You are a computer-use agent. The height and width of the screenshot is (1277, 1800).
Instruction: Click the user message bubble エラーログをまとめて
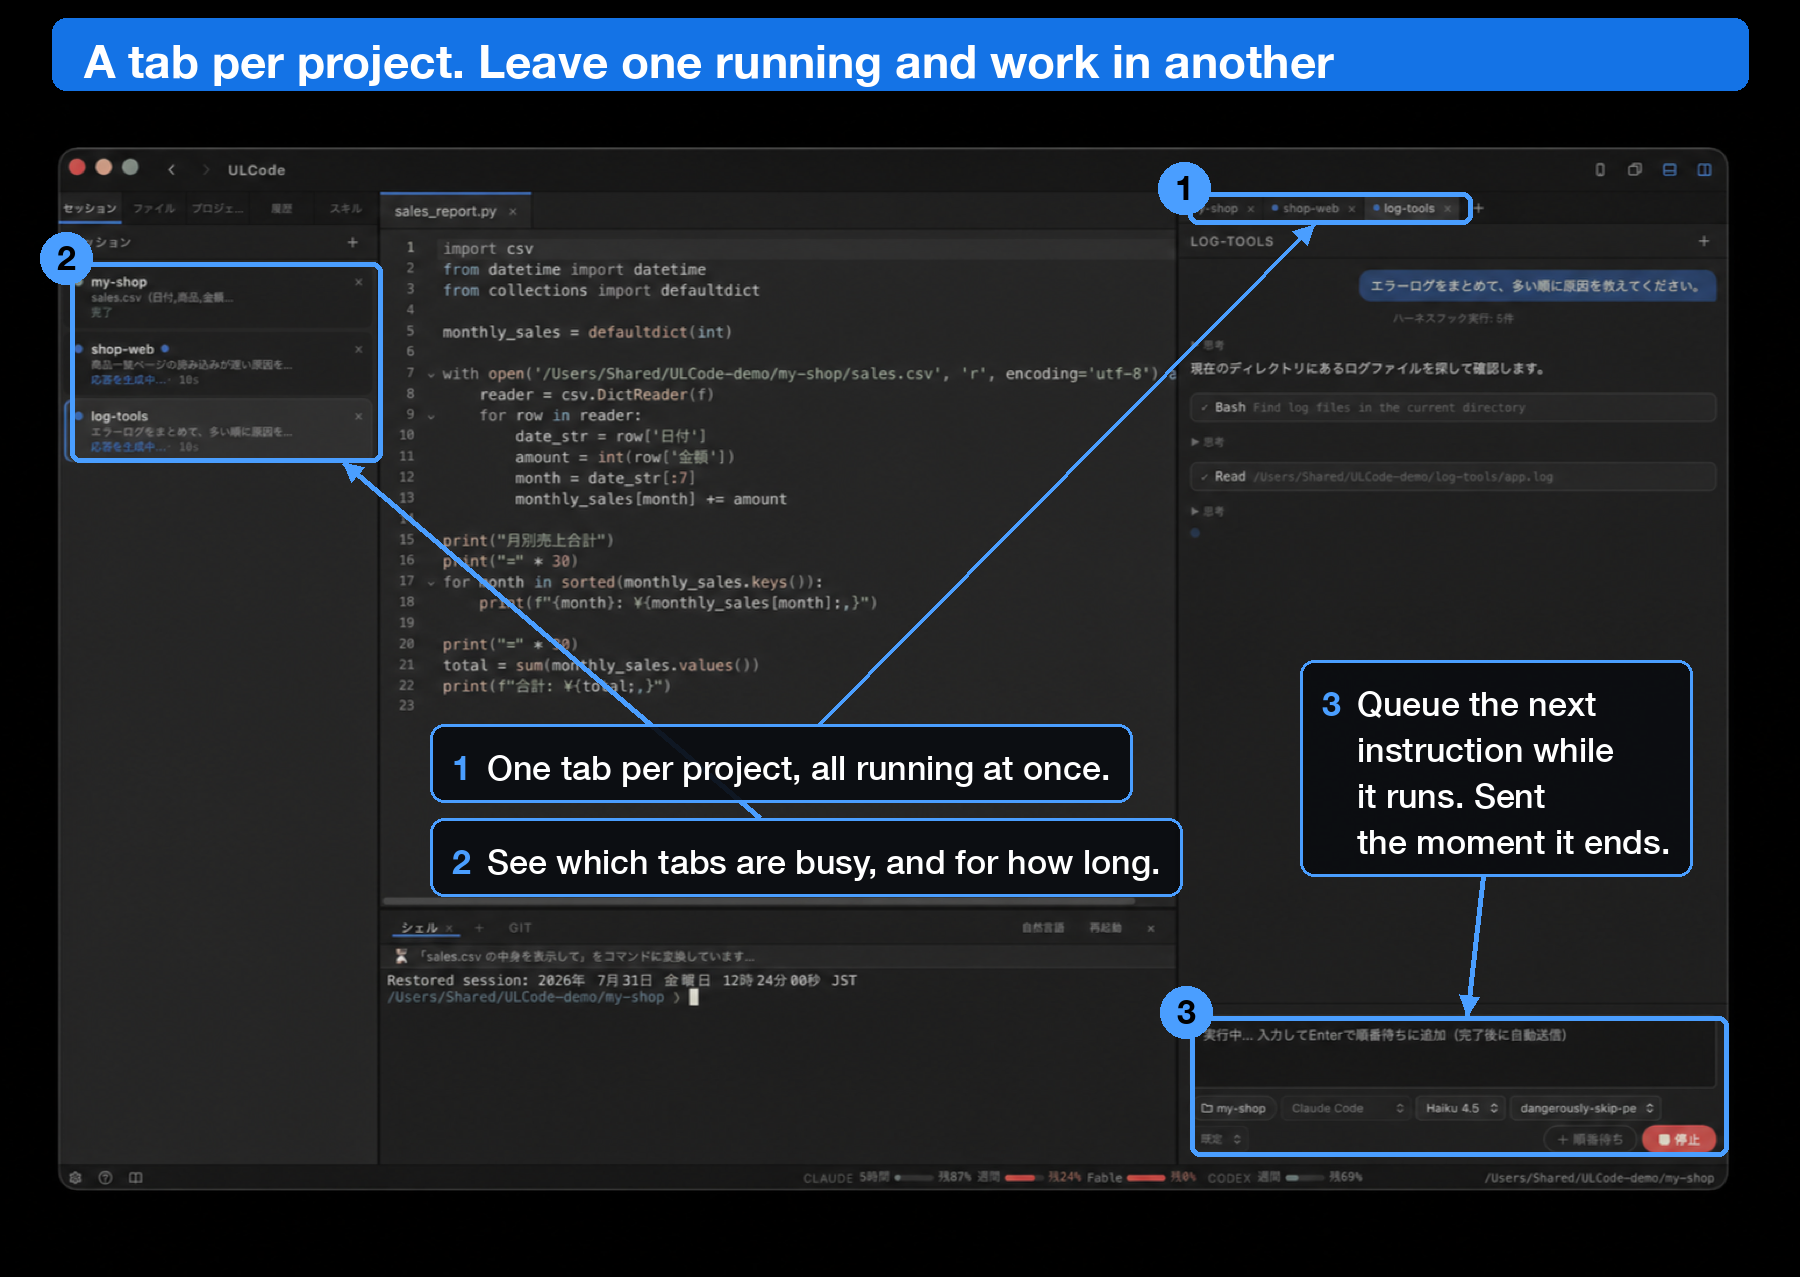coord(1537,286)
